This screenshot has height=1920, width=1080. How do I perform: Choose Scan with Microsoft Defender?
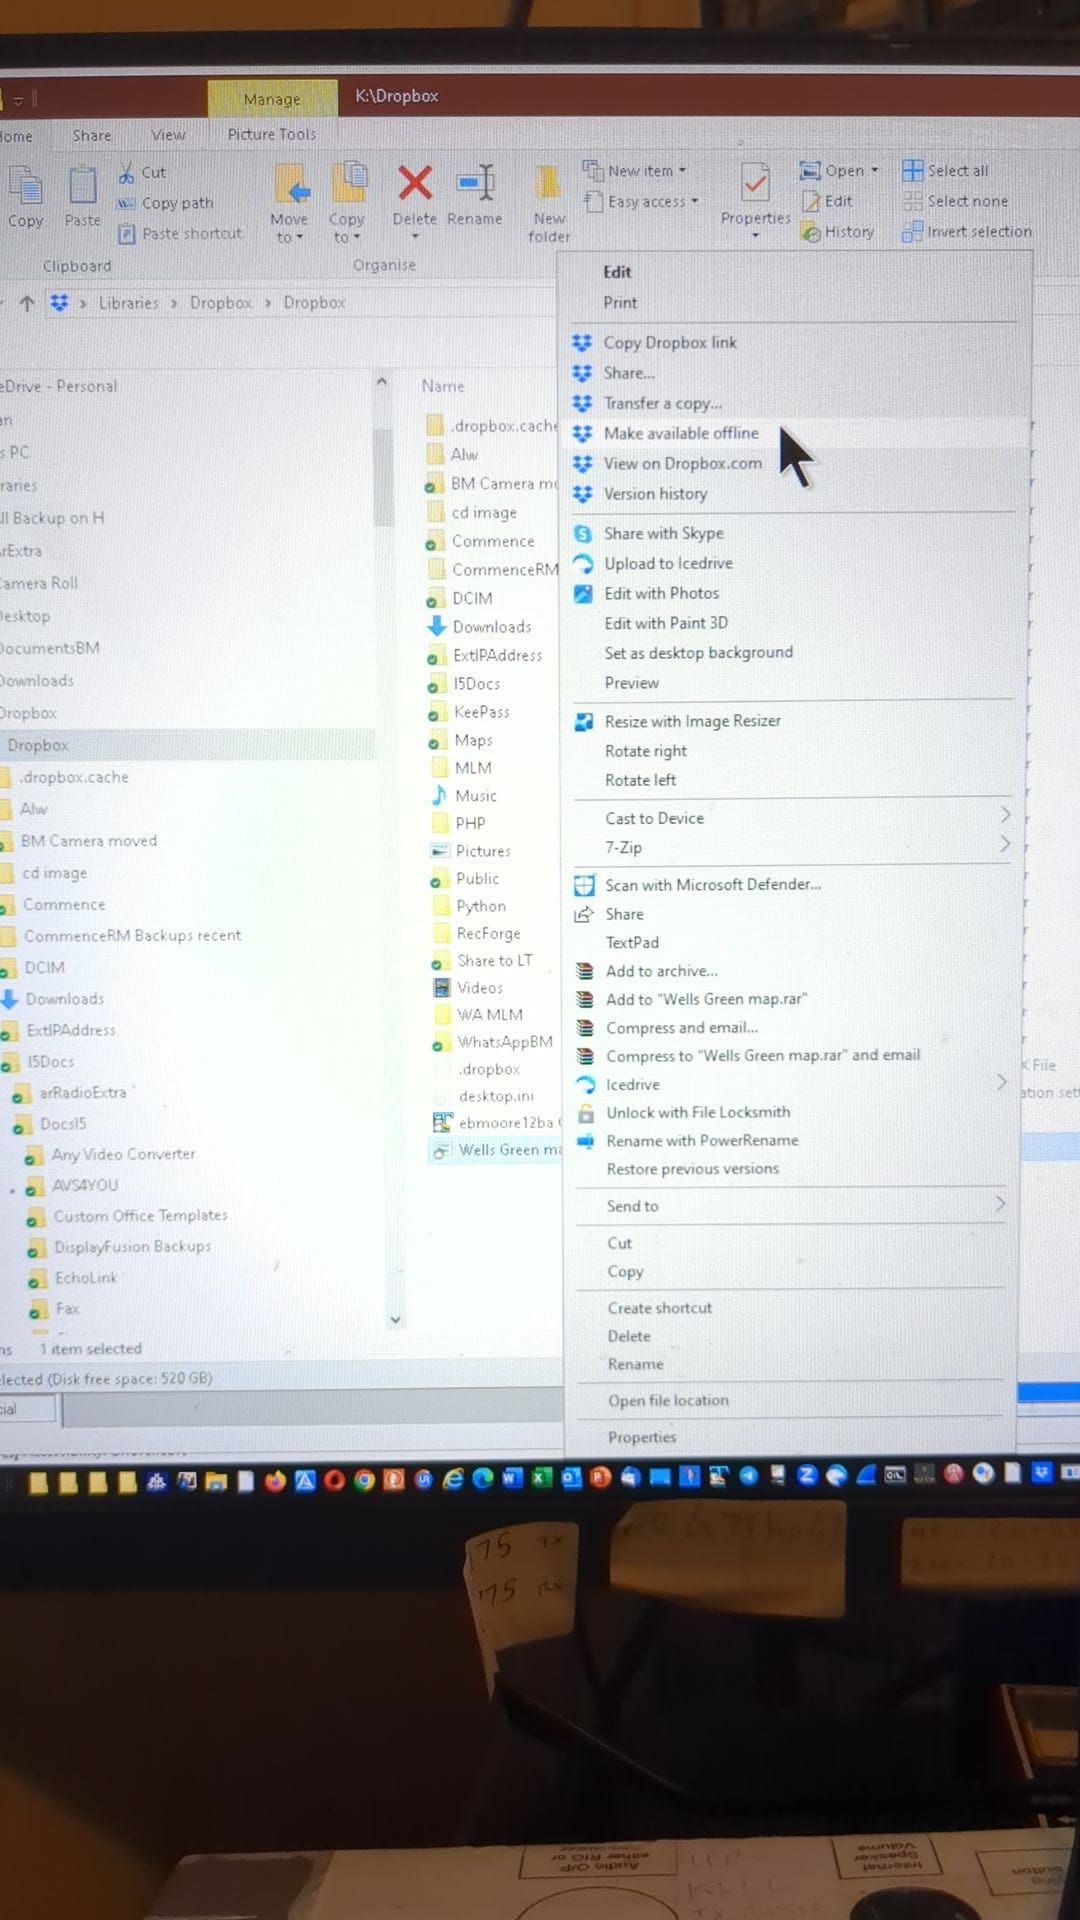tap(713, 885)
